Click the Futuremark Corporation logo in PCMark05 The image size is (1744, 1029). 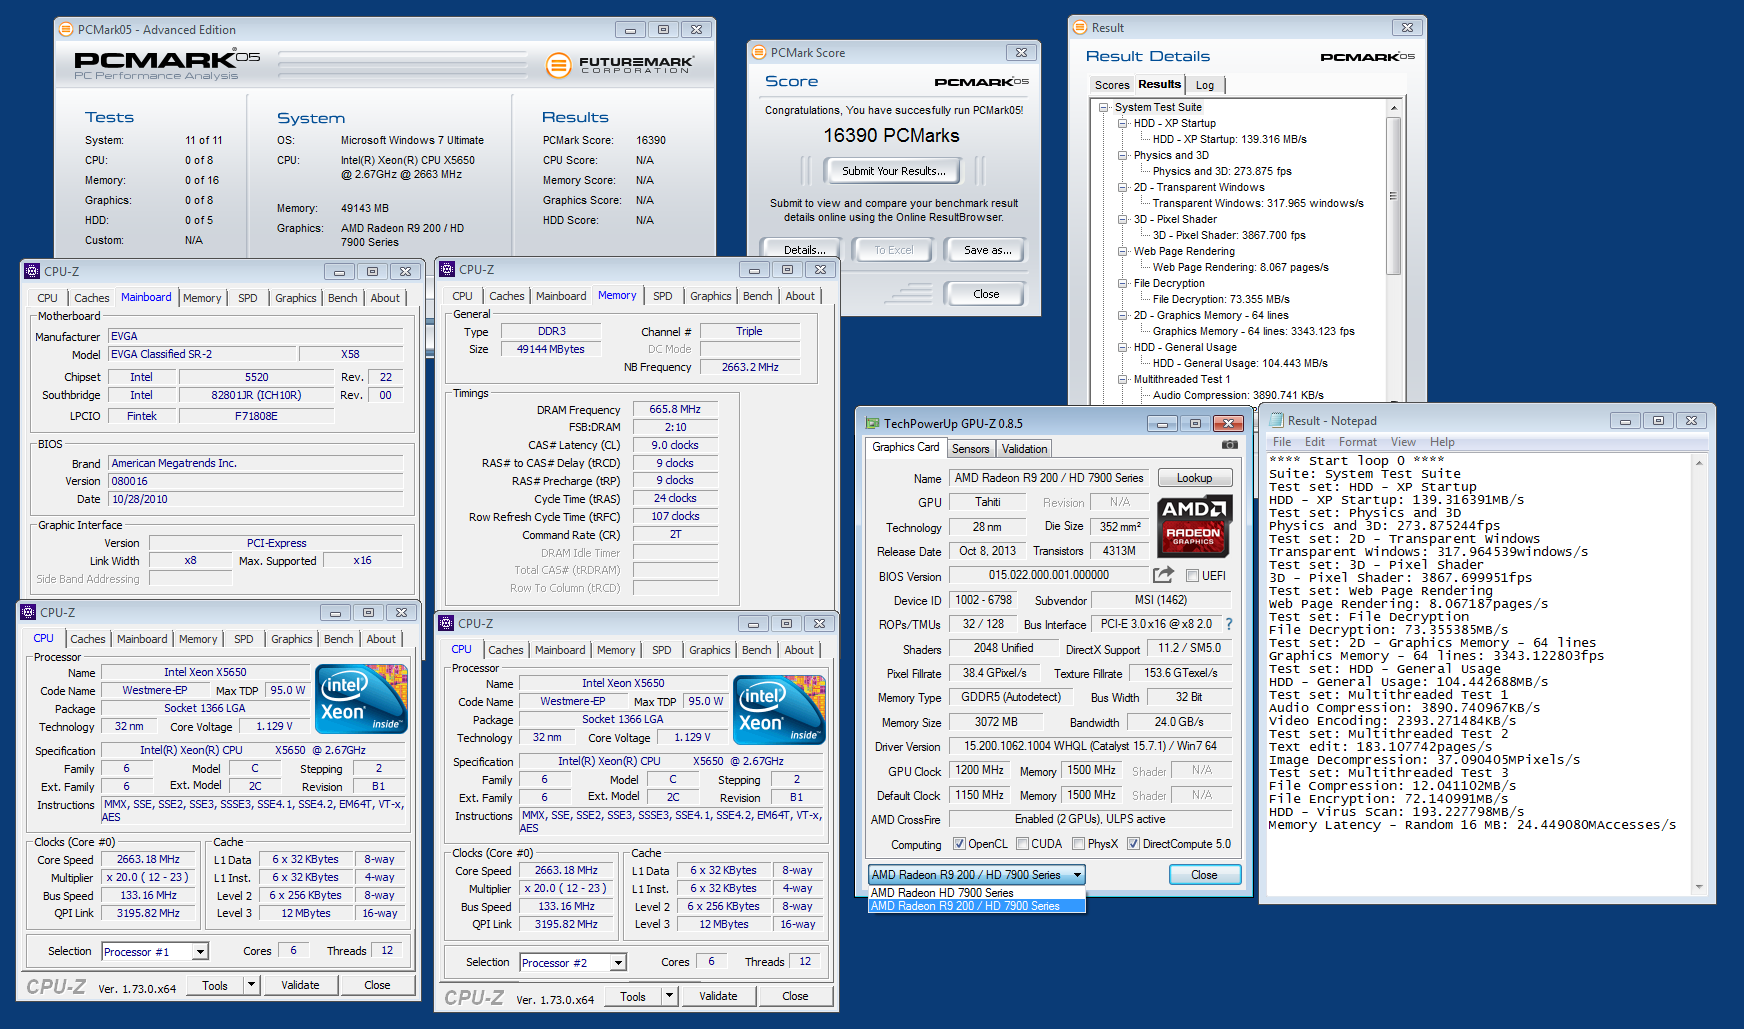[x=620, y=65]
